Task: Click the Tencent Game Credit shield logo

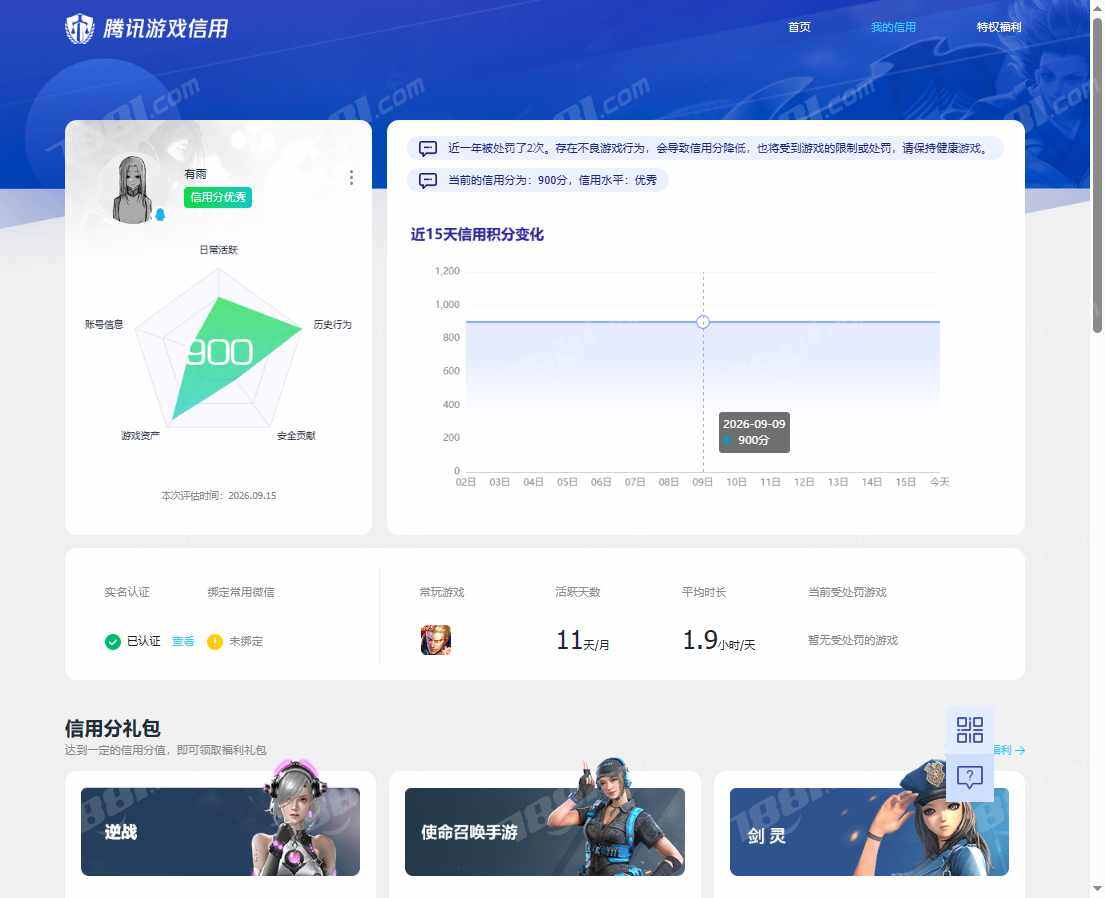Action: coord(80,29)
